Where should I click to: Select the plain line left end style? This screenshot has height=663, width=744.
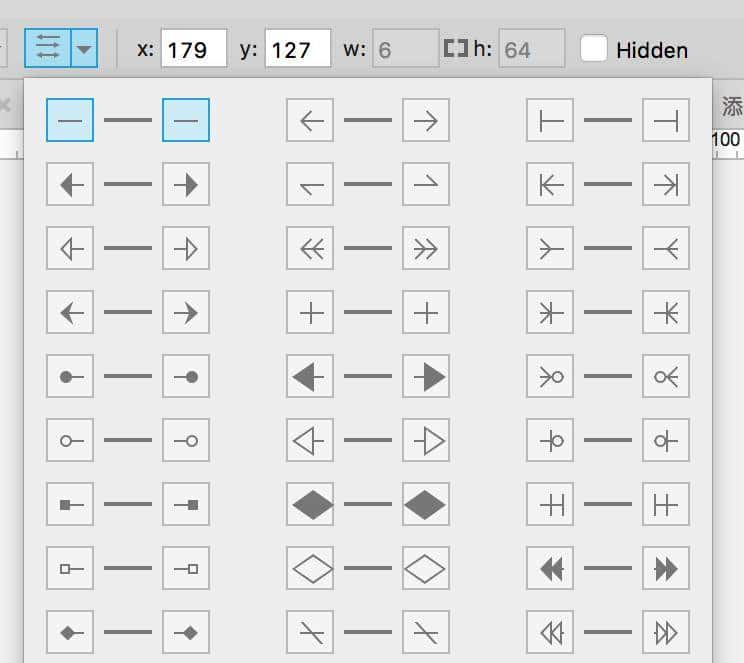coord(70,121)
